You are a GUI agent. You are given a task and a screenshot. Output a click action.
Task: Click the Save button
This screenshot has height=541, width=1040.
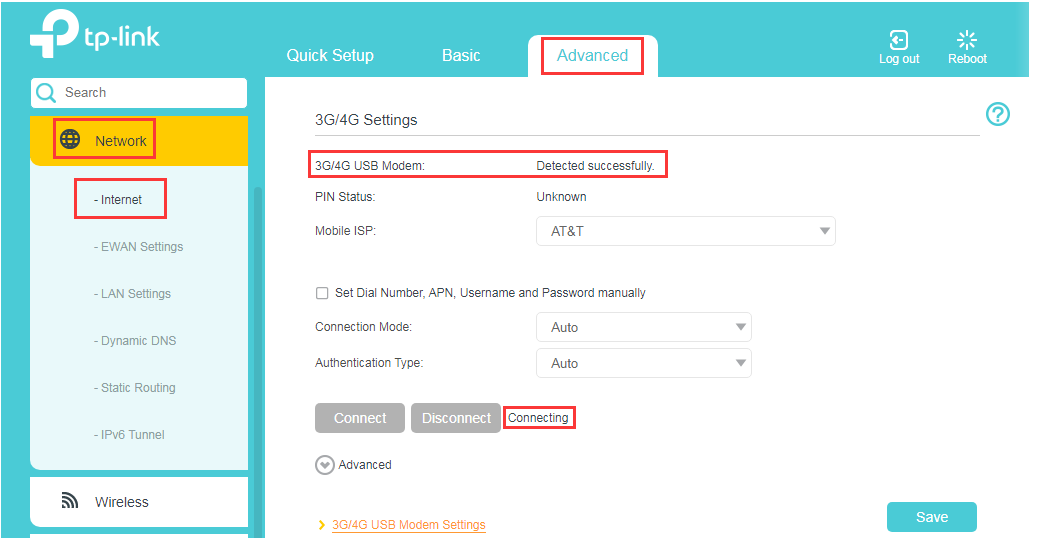click(x=931, y=517)
